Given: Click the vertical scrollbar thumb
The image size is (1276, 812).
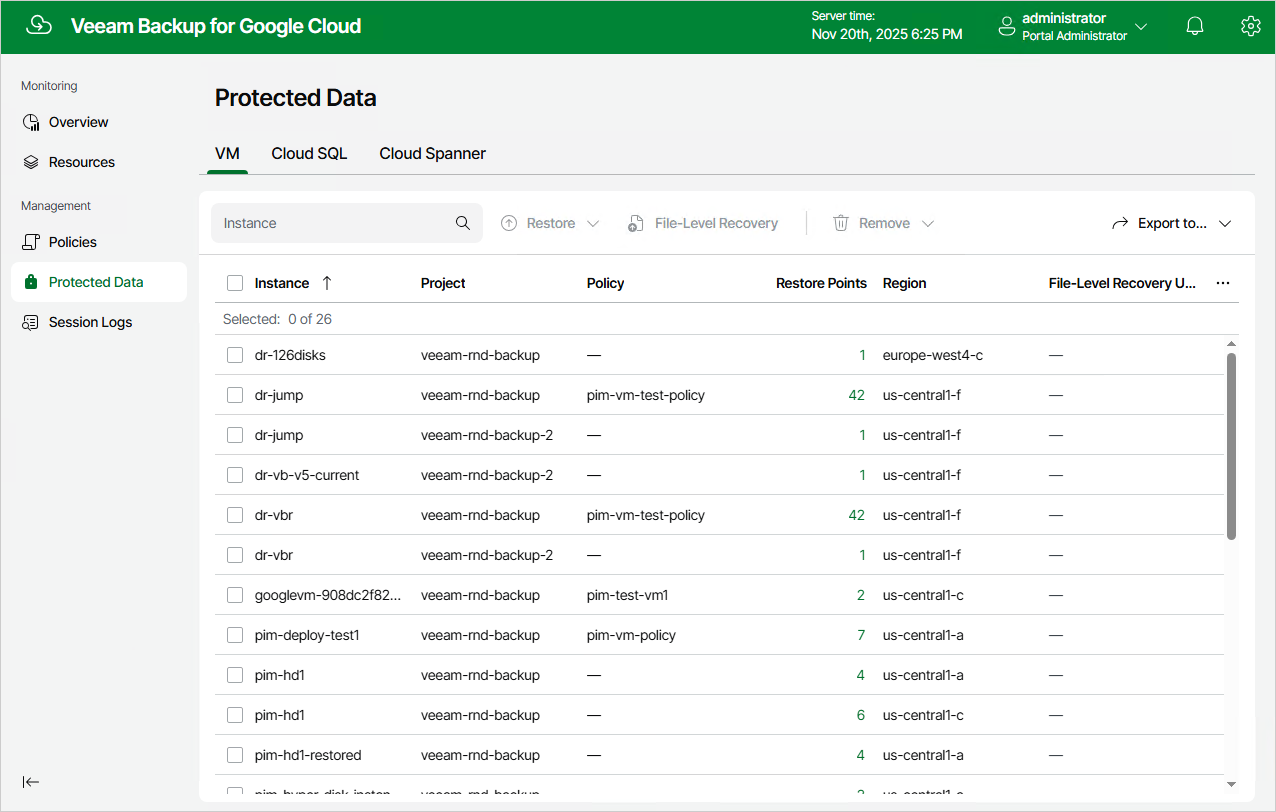Looking at the screenshot, I should click(x=1231, y=446).
